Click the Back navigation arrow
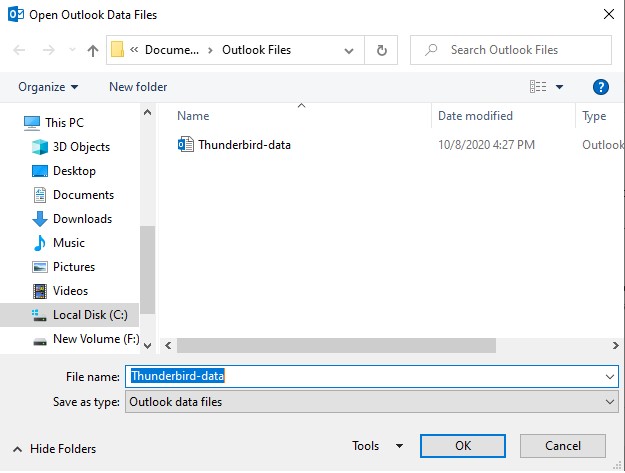This screenshot has height=473, width=625. click(x=20, y=50)
